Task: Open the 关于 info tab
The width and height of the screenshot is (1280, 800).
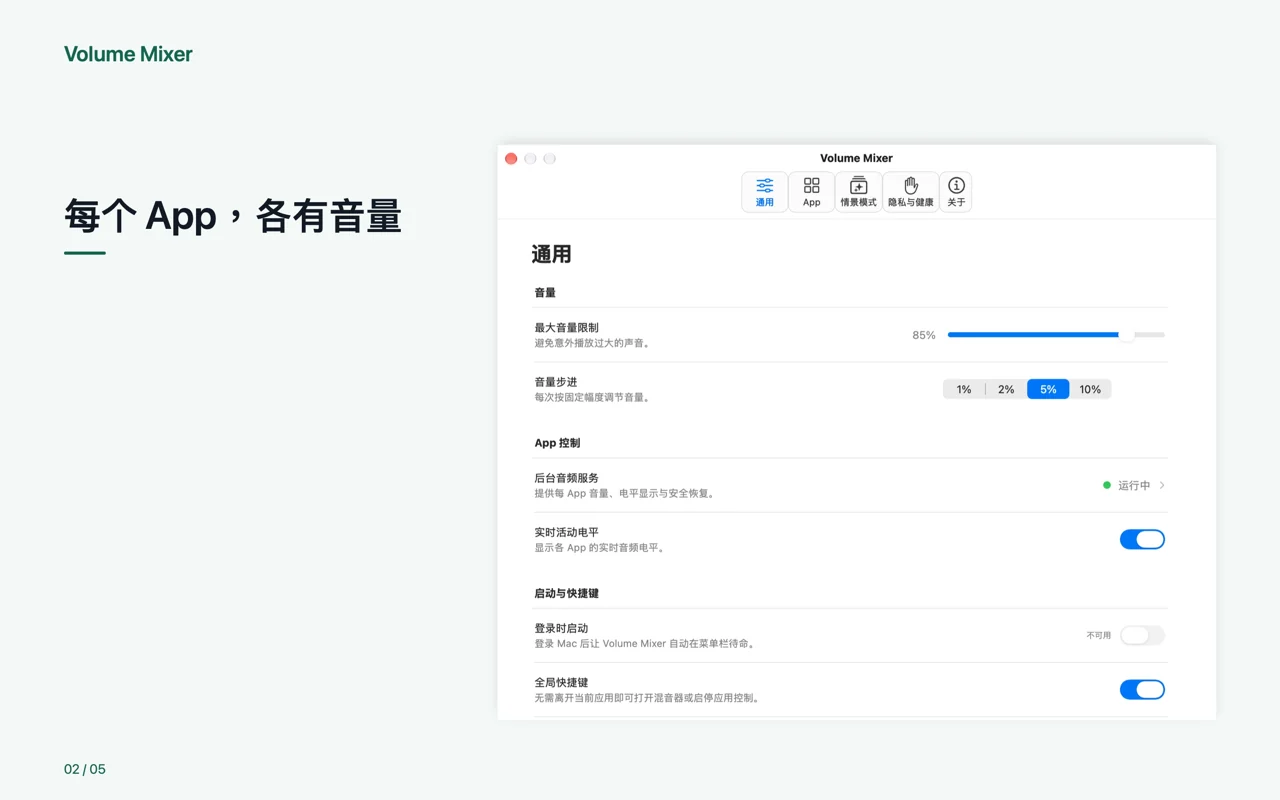Action: point(956,192)
